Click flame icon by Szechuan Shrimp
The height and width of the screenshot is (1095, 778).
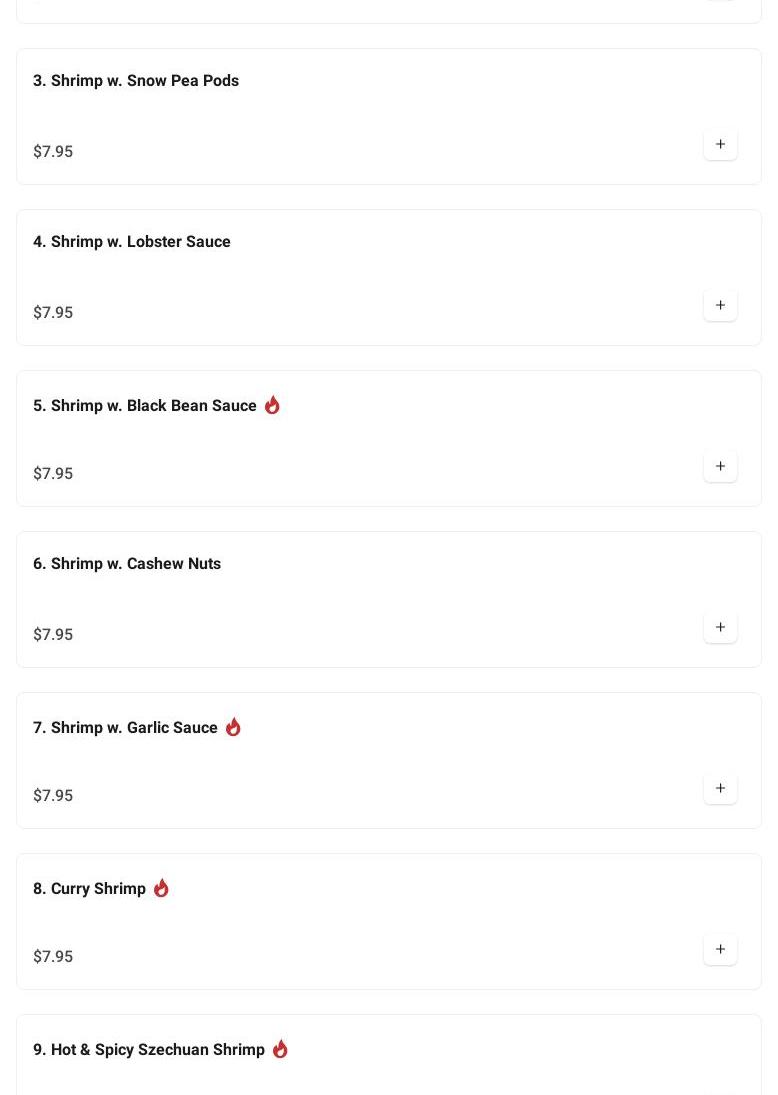(x=280, y=1049)
